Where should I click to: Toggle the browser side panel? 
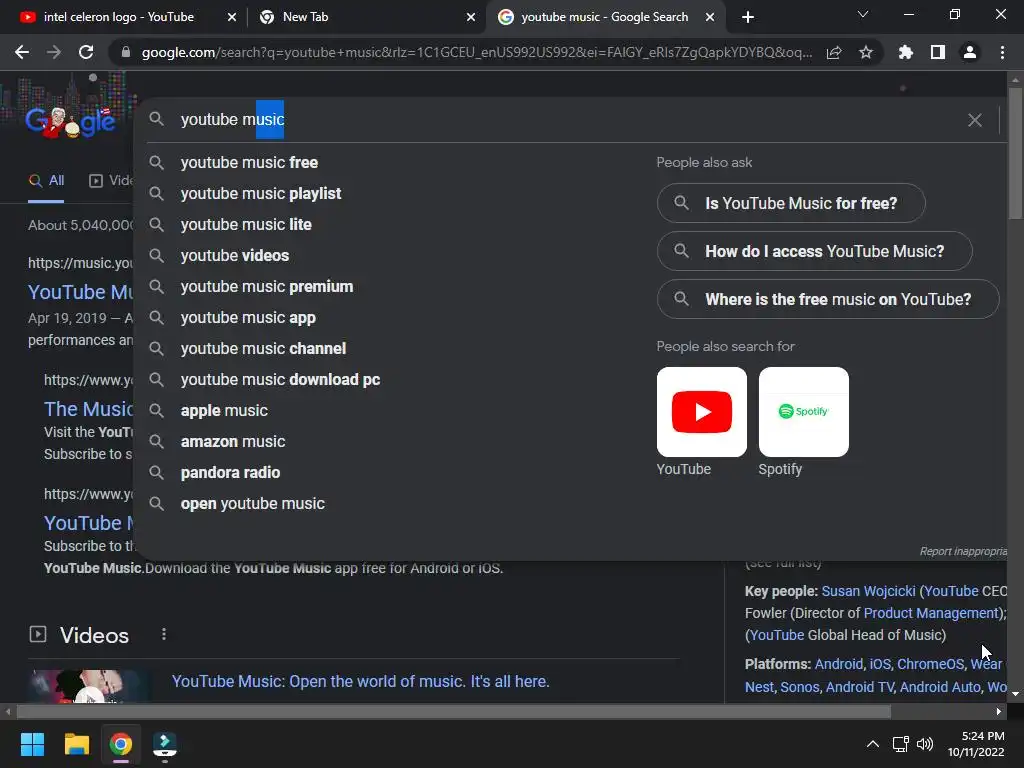938,52
